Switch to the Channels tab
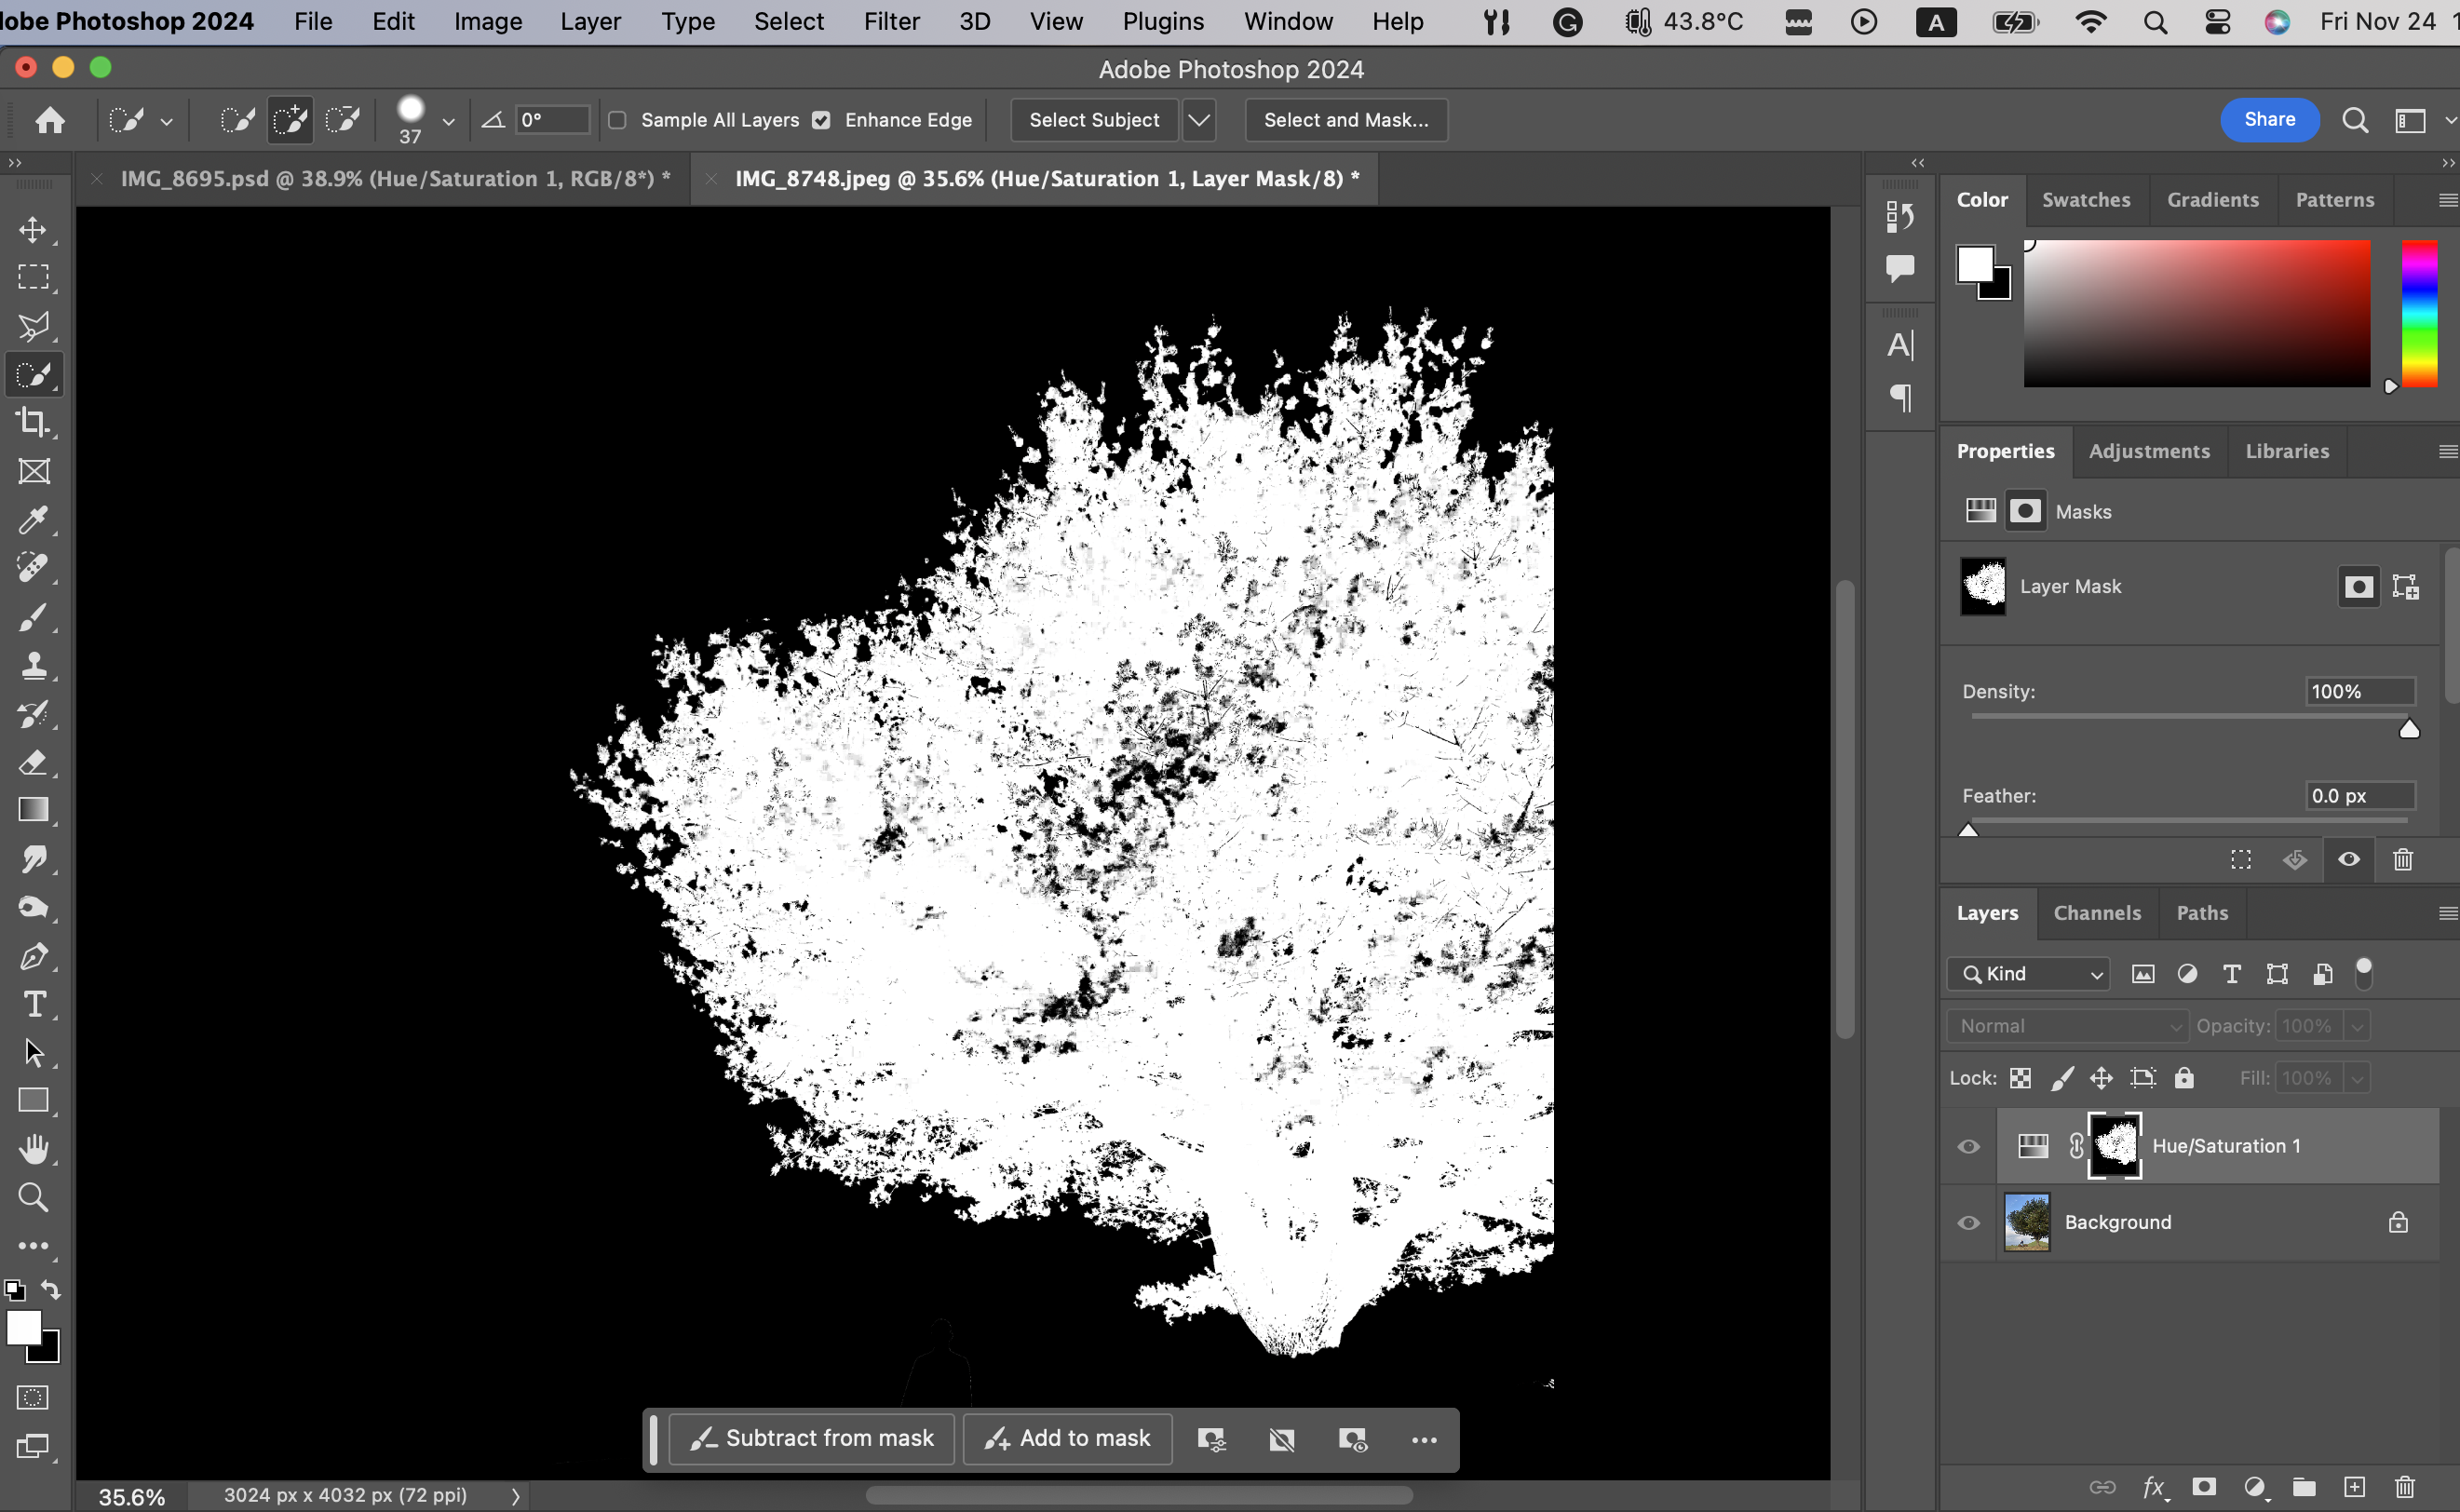The width and height of the screenshot is (2460, 1512). pyautogui.click(x=2097, y=912)
